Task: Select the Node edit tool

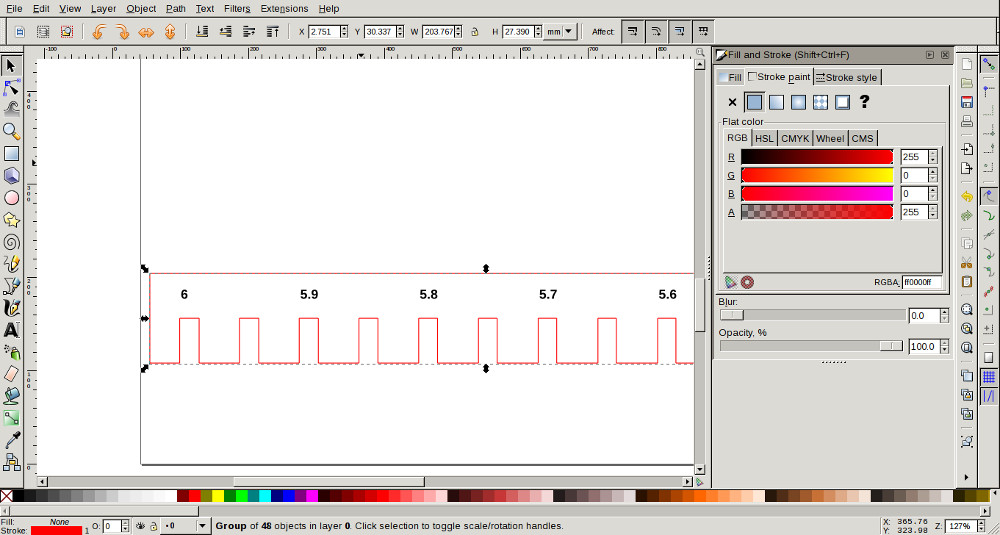Action: 11,87
